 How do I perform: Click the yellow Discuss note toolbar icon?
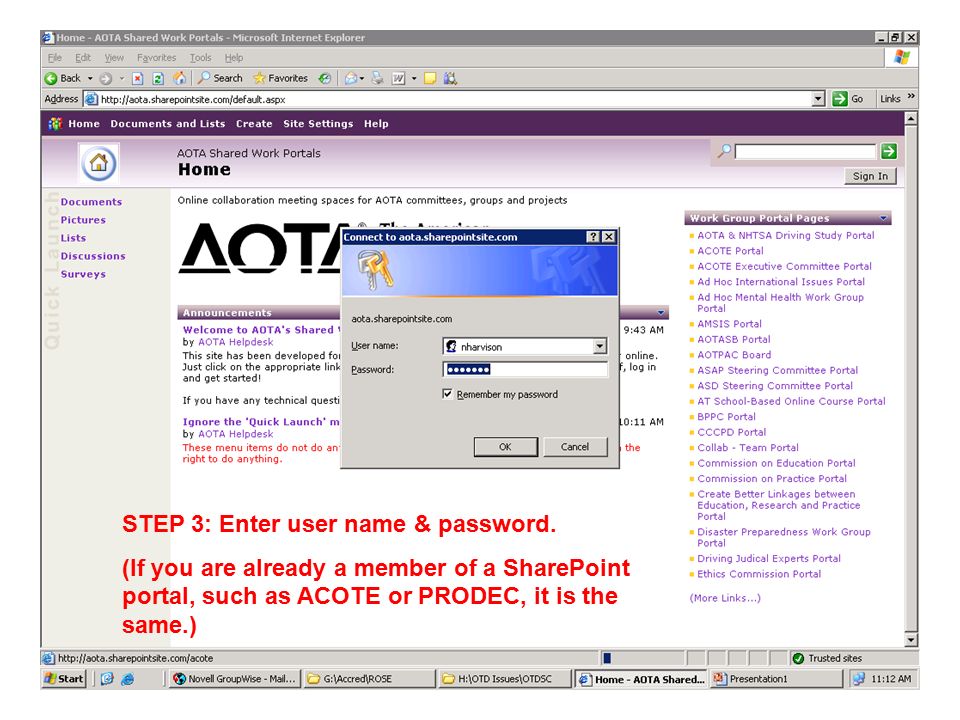pyautogui.click(x=430, y=78)
